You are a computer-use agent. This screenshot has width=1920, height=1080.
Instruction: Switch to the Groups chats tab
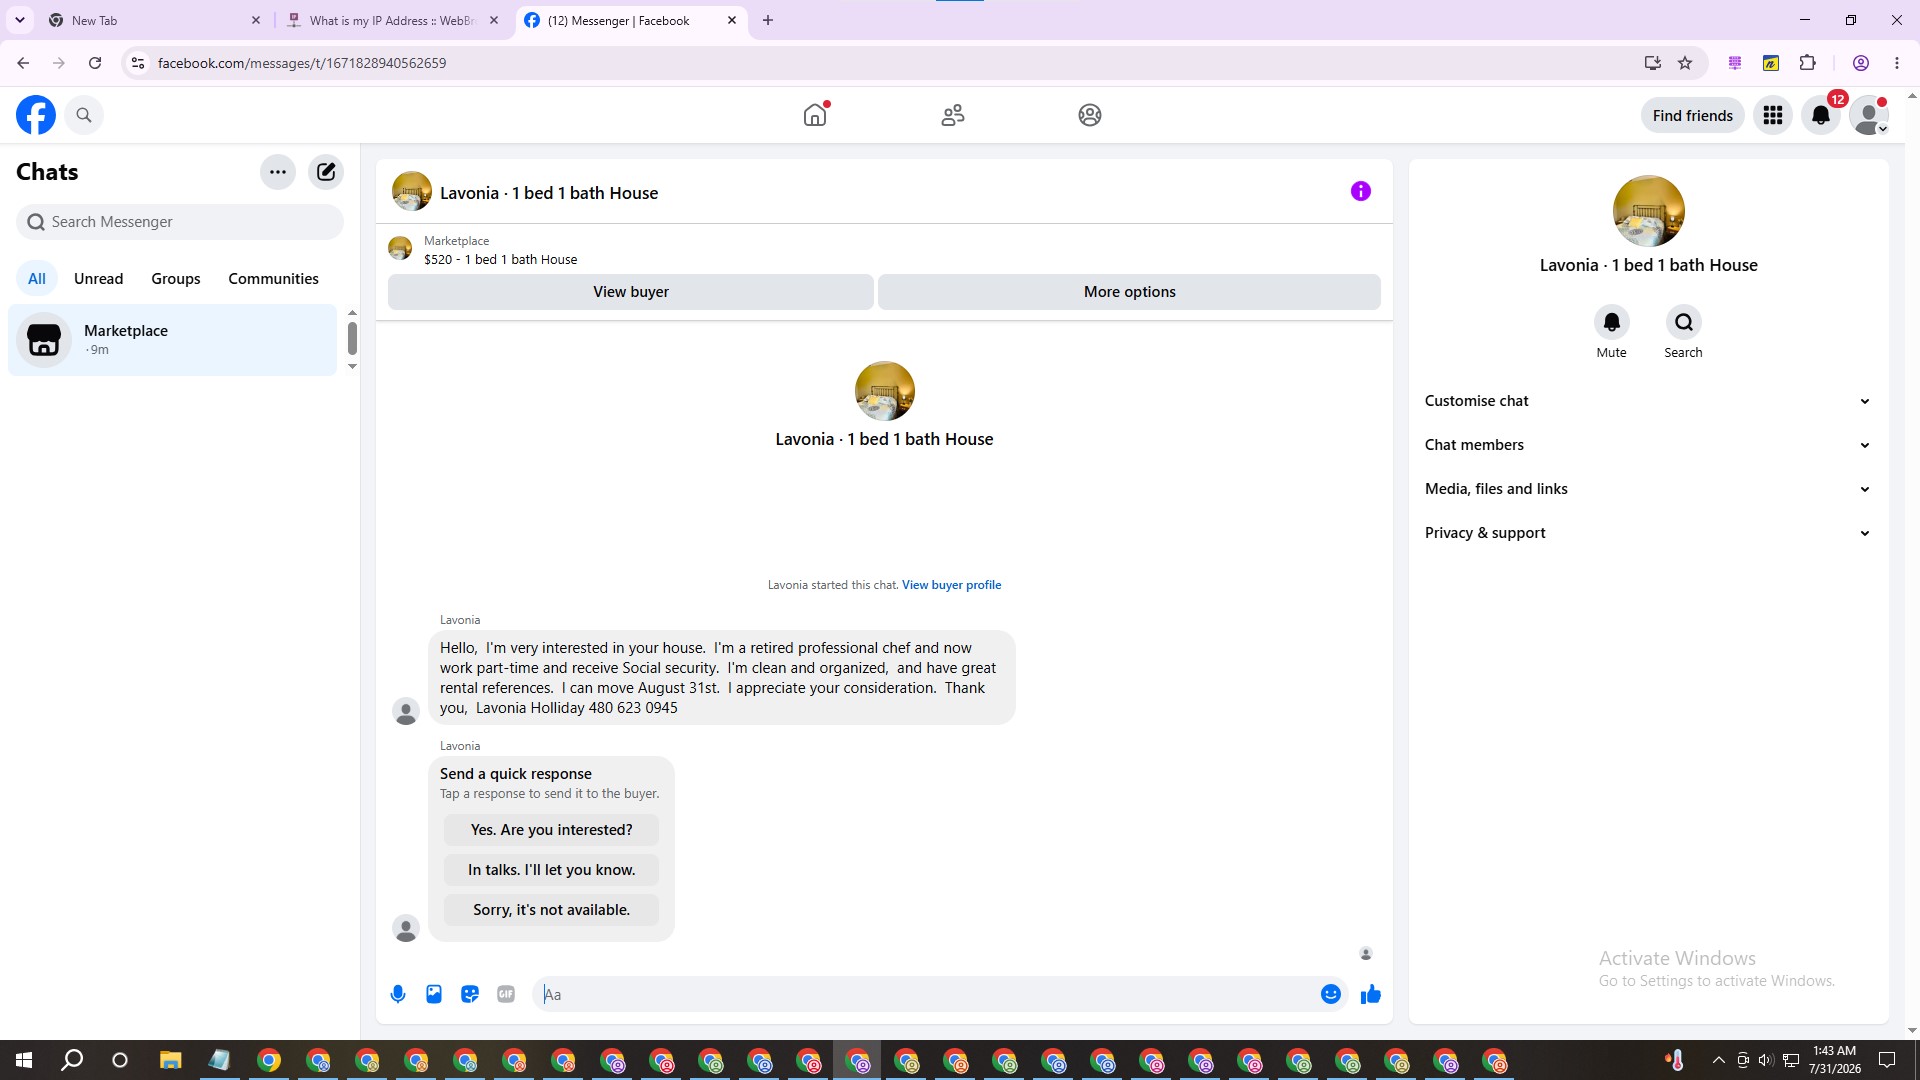(176, 279)
